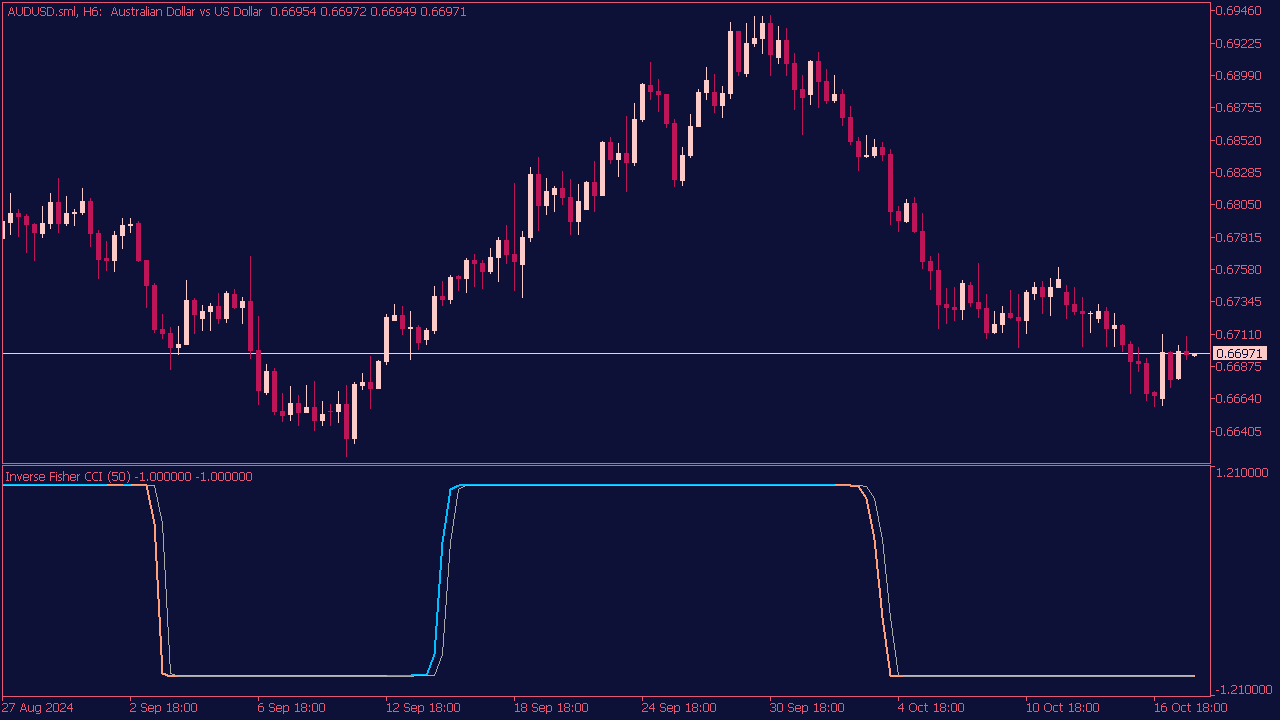
Task: Click price axis label 0.68050
Action: (1239, 205)
